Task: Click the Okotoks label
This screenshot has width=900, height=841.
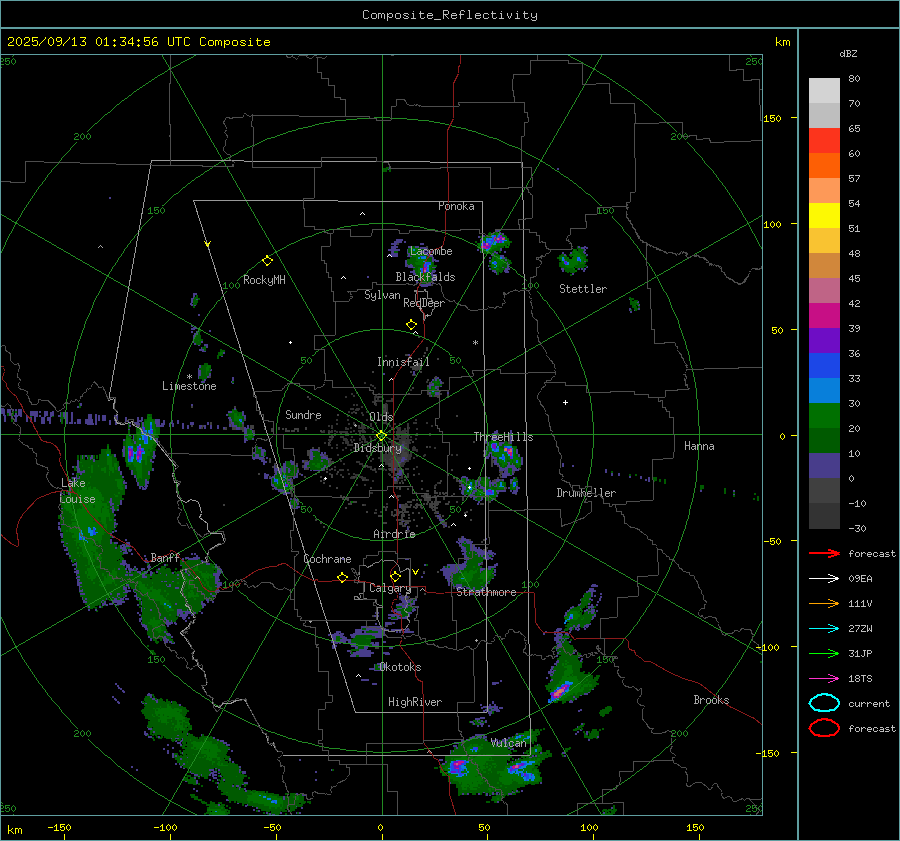Action: pos(401,667)
